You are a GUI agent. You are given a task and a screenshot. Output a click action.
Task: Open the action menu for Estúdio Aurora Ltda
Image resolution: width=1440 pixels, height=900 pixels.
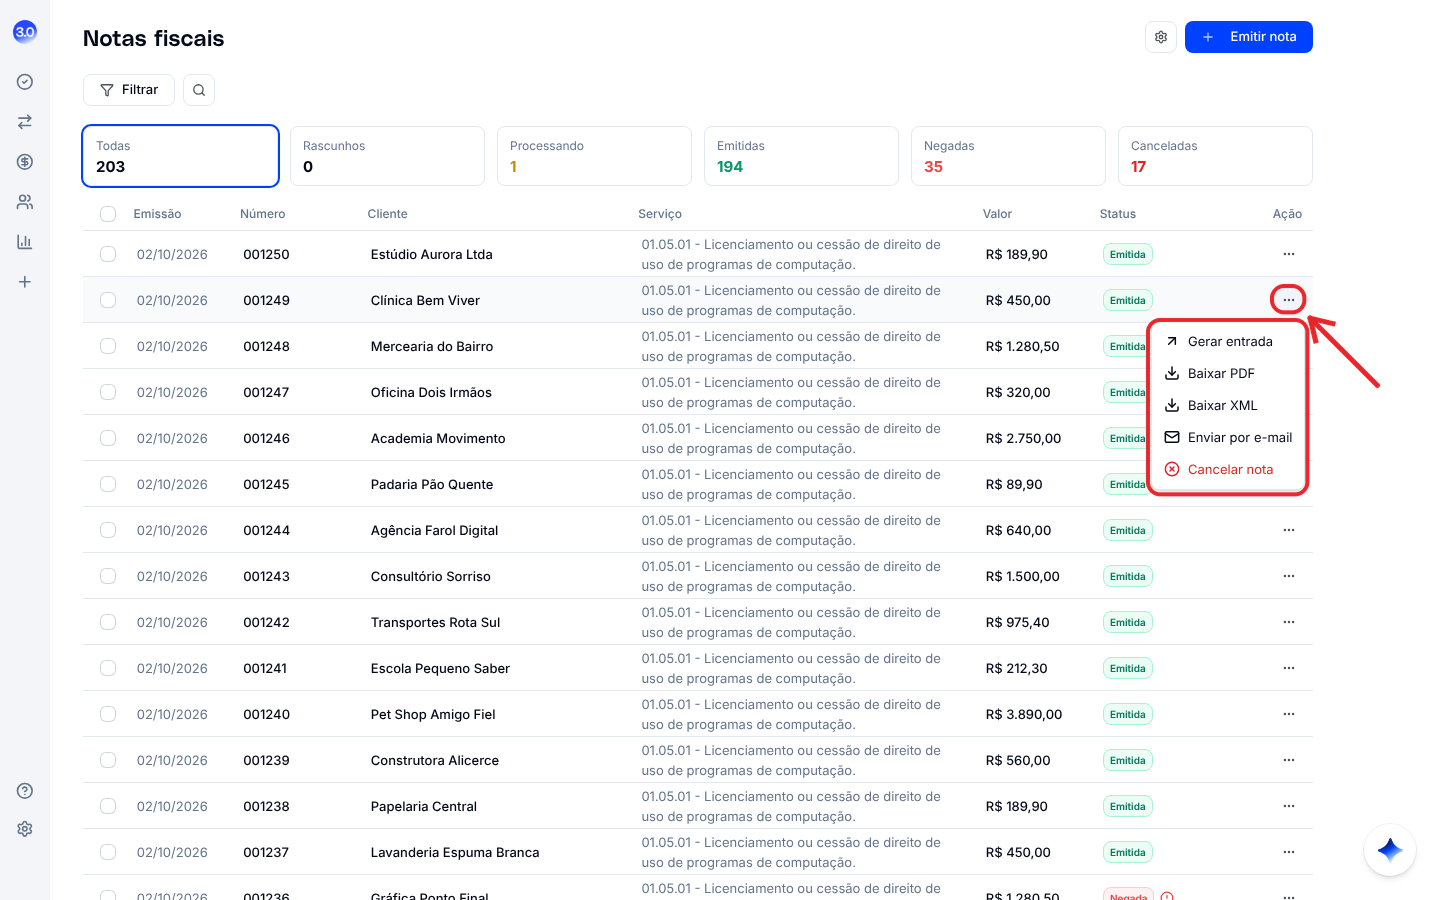(1289, 254)
